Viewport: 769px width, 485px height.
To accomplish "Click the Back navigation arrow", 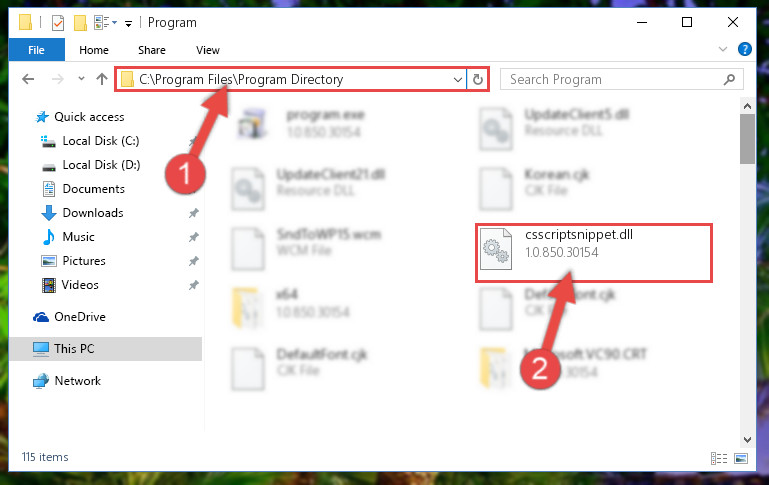I will 28,79.
